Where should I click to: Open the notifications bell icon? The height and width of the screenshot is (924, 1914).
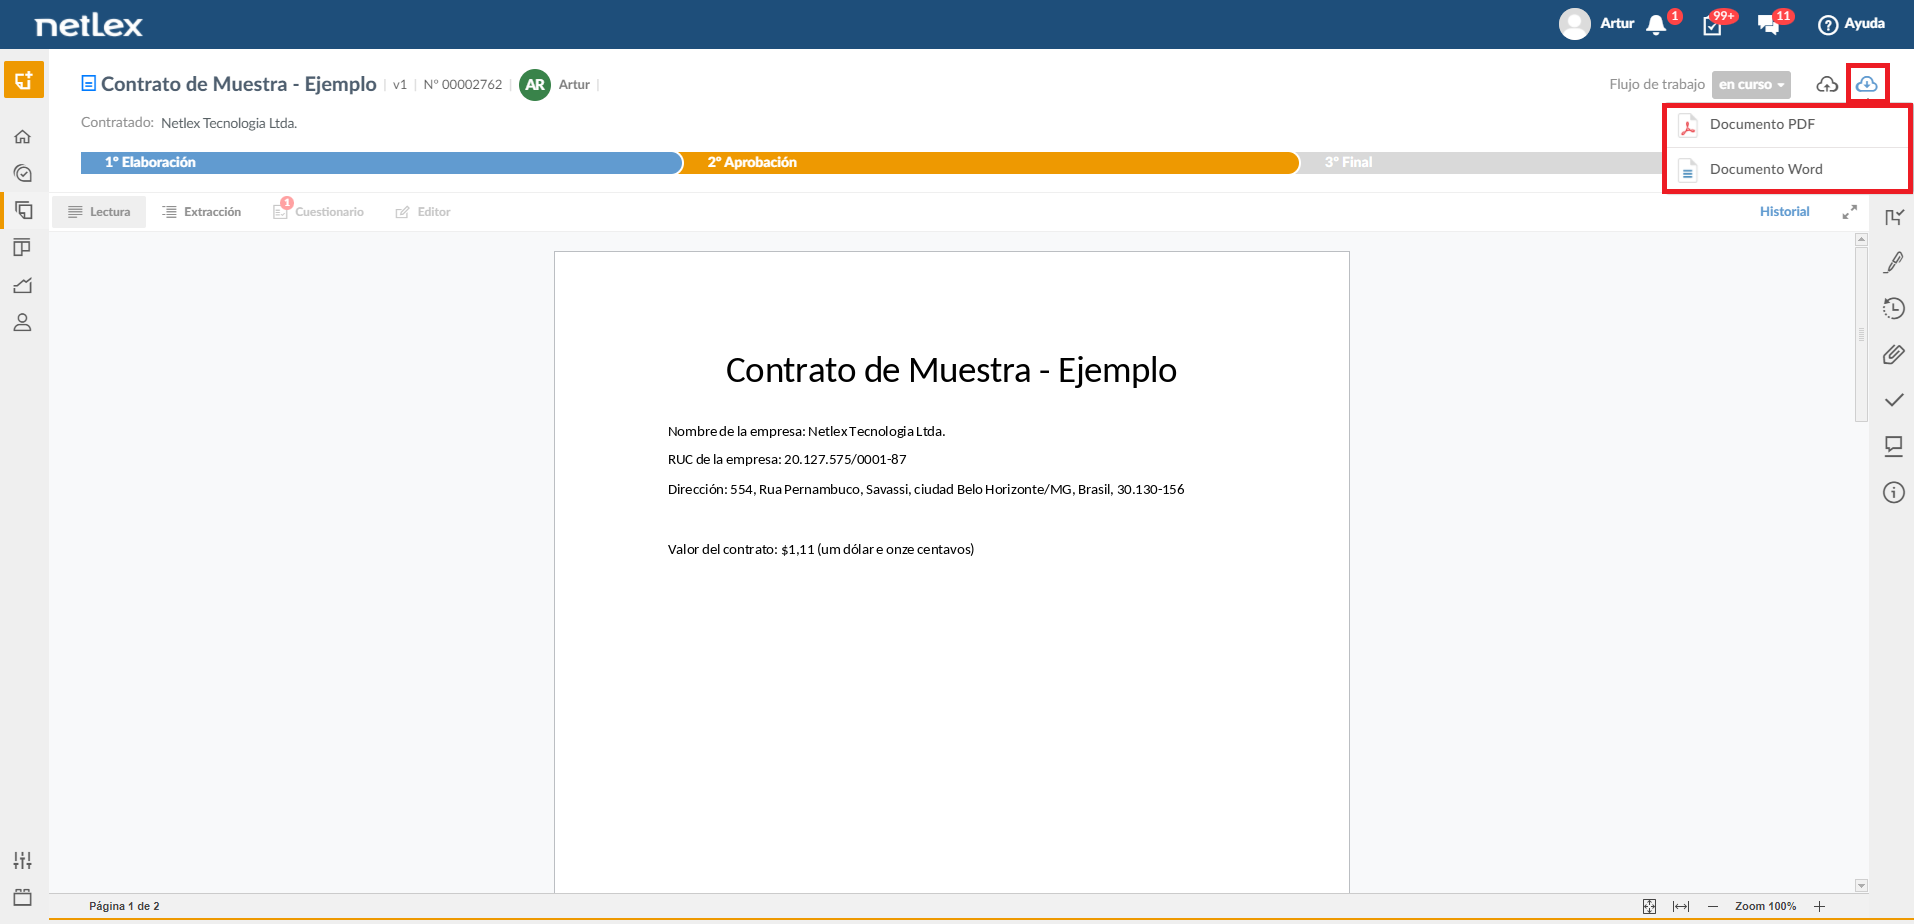tap(1656, 24)
